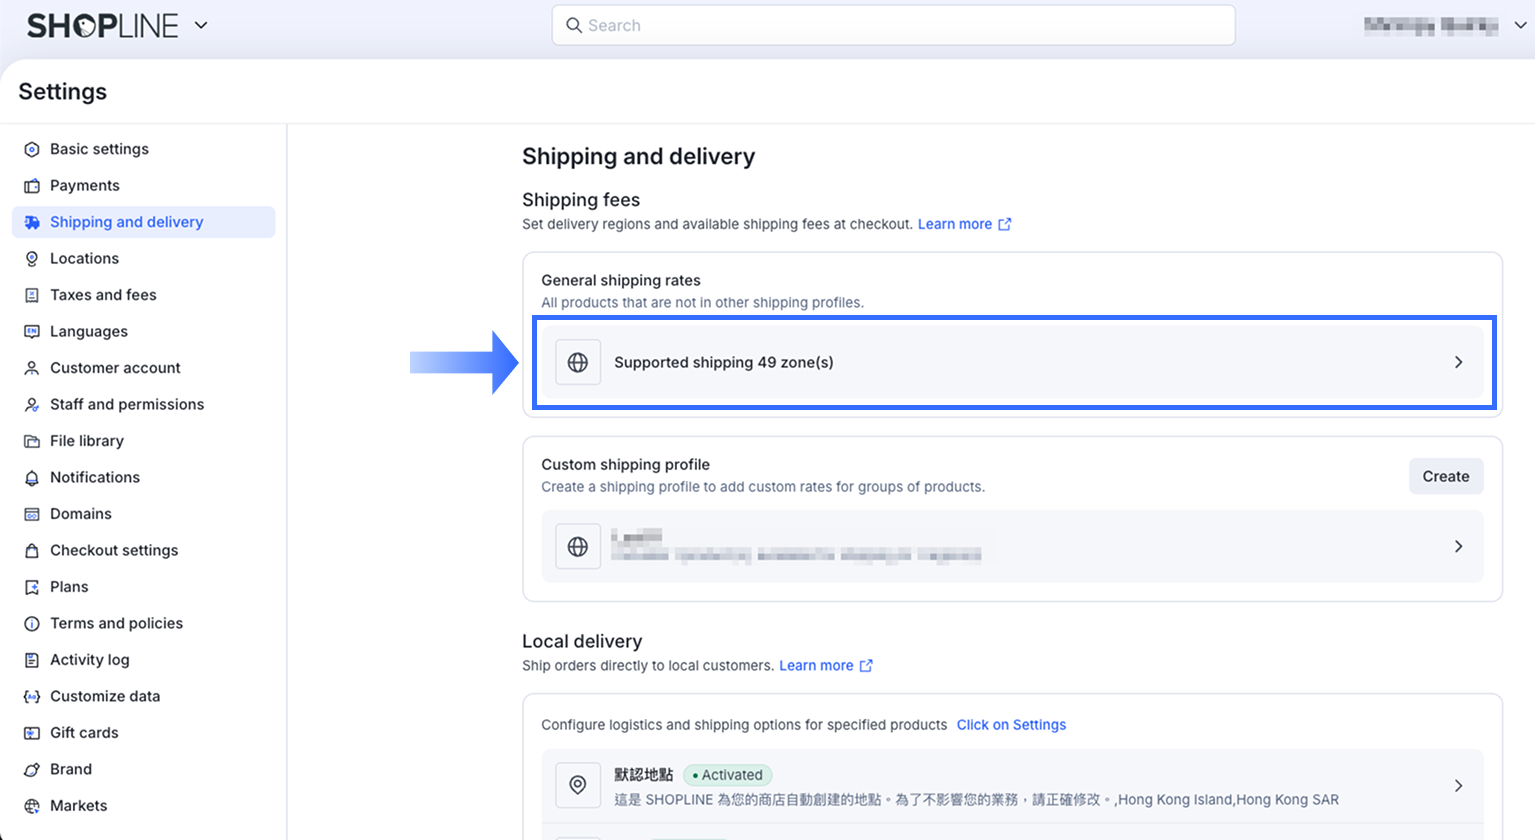Click the Payments wallet icon

[x=32, y=186]
